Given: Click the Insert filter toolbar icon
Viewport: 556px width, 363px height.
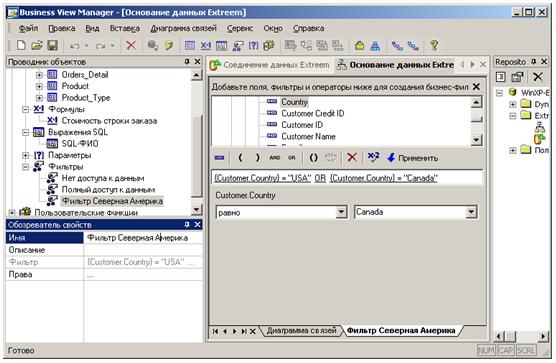Looking at the screenshot, I should pyautogui.click(x=238, y=46).
